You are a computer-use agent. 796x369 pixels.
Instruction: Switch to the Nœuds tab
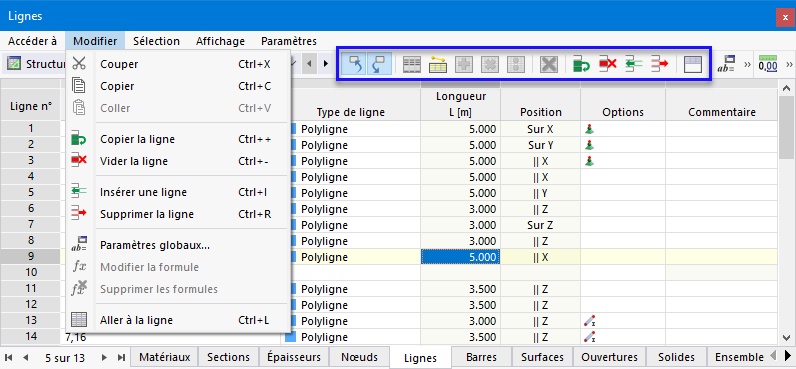pyautogui.click(x=359, y=357)
